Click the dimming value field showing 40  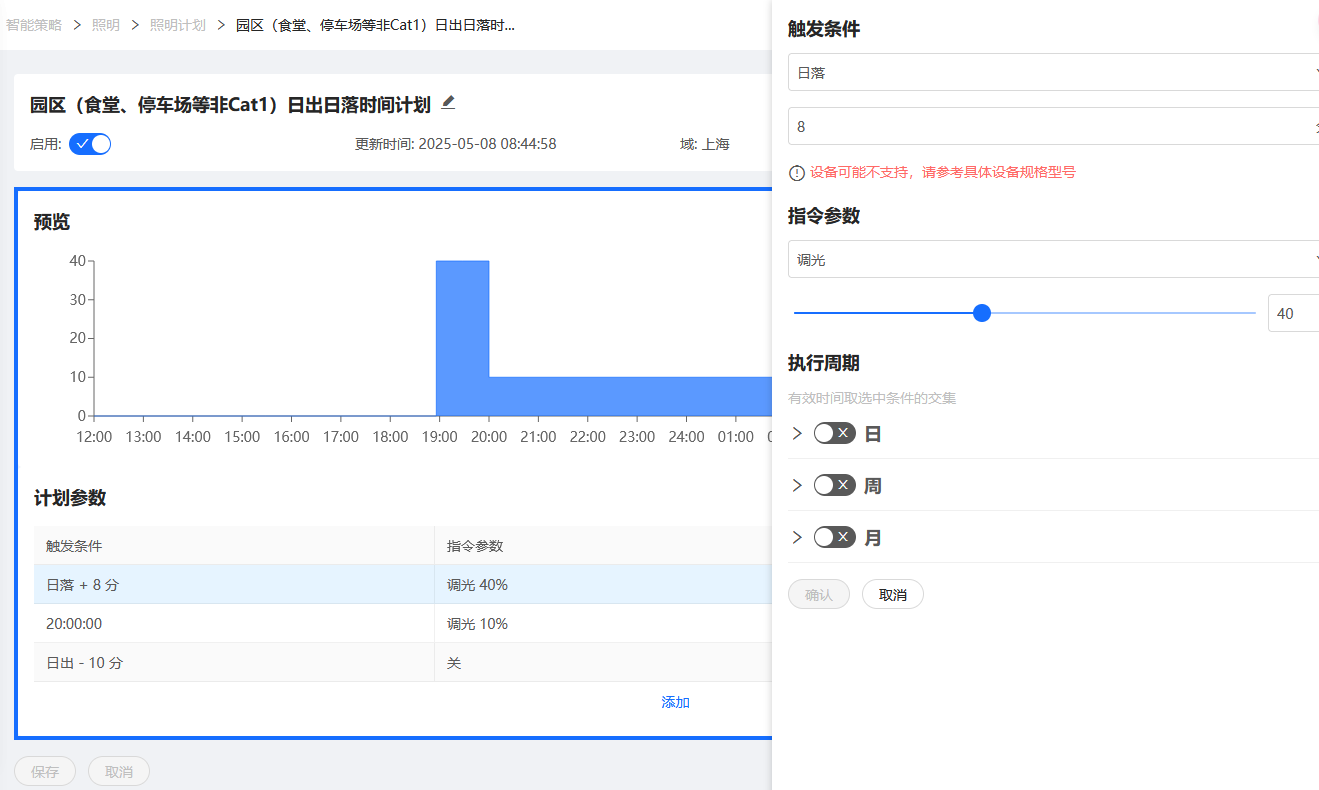pyautogui.click(x=1293, y=313)
